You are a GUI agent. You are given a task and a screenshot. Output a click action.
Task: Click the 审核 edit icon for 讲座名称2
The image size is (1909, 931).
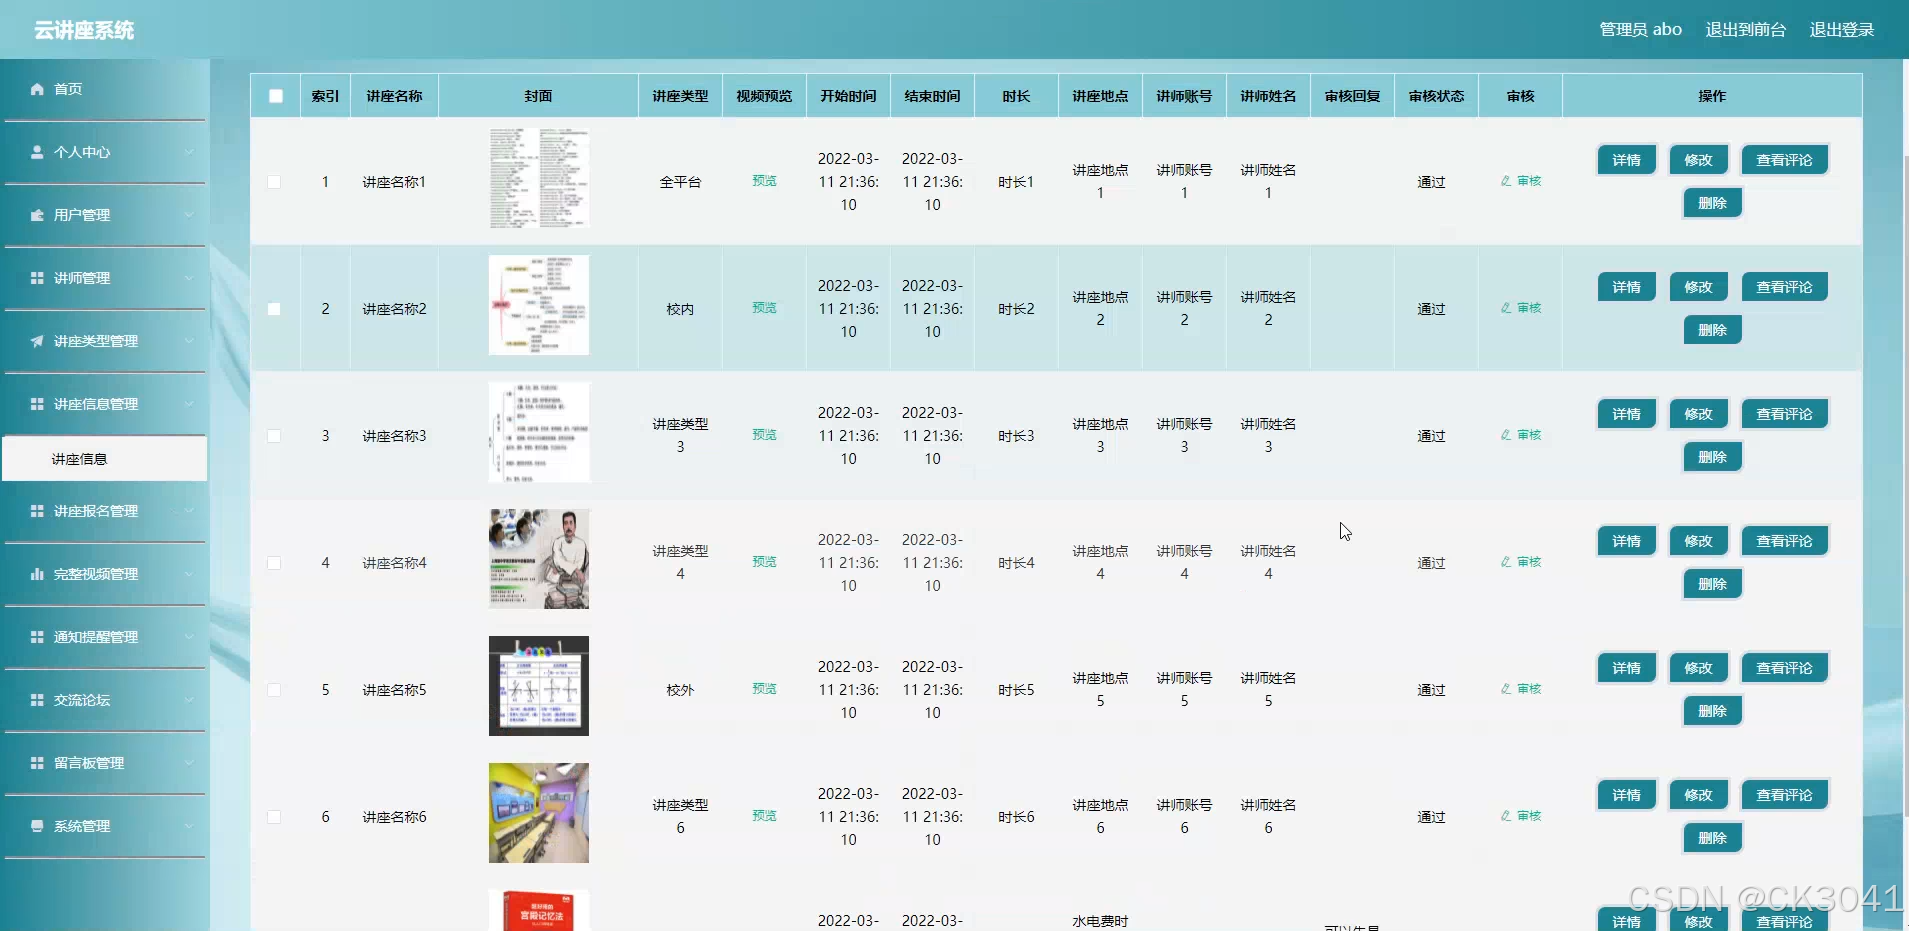point(1506,308)
